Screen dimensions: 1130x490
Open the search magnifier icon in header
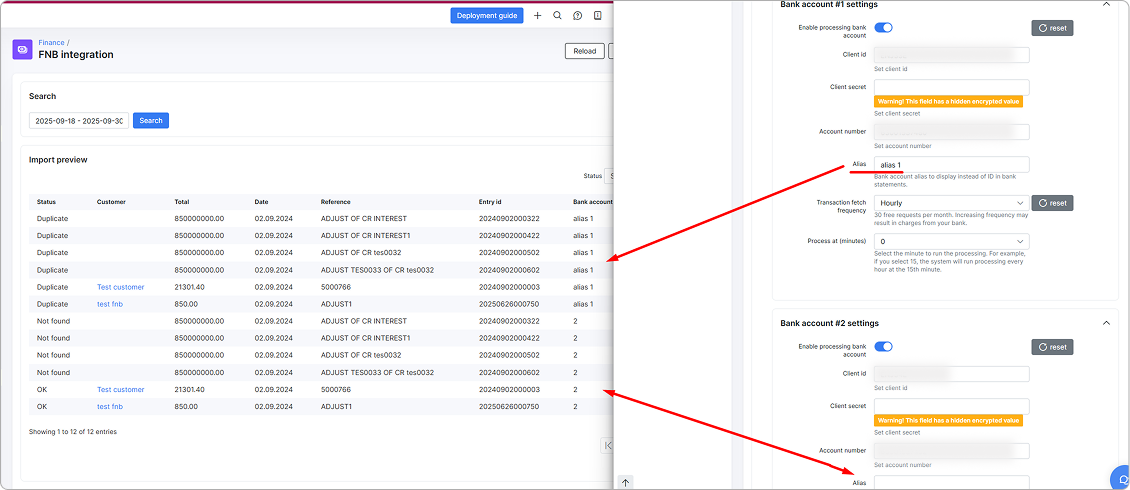(557, 16)
